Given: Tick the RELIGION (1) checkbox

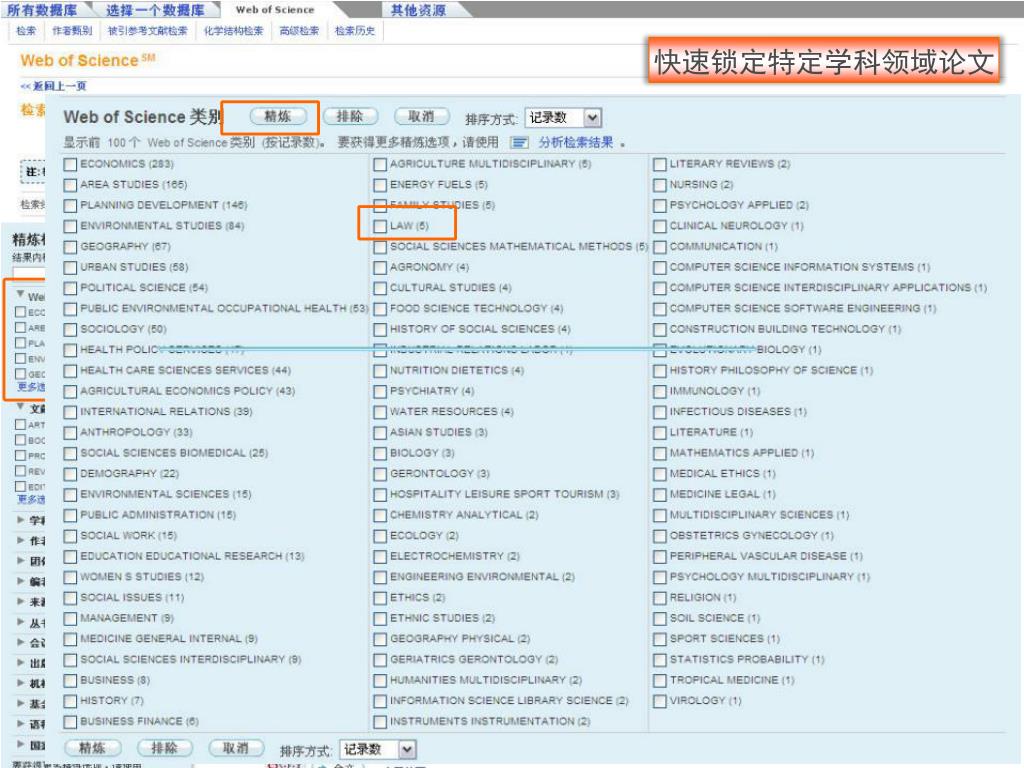Looking at the screenshot, I should click(660, 598).
